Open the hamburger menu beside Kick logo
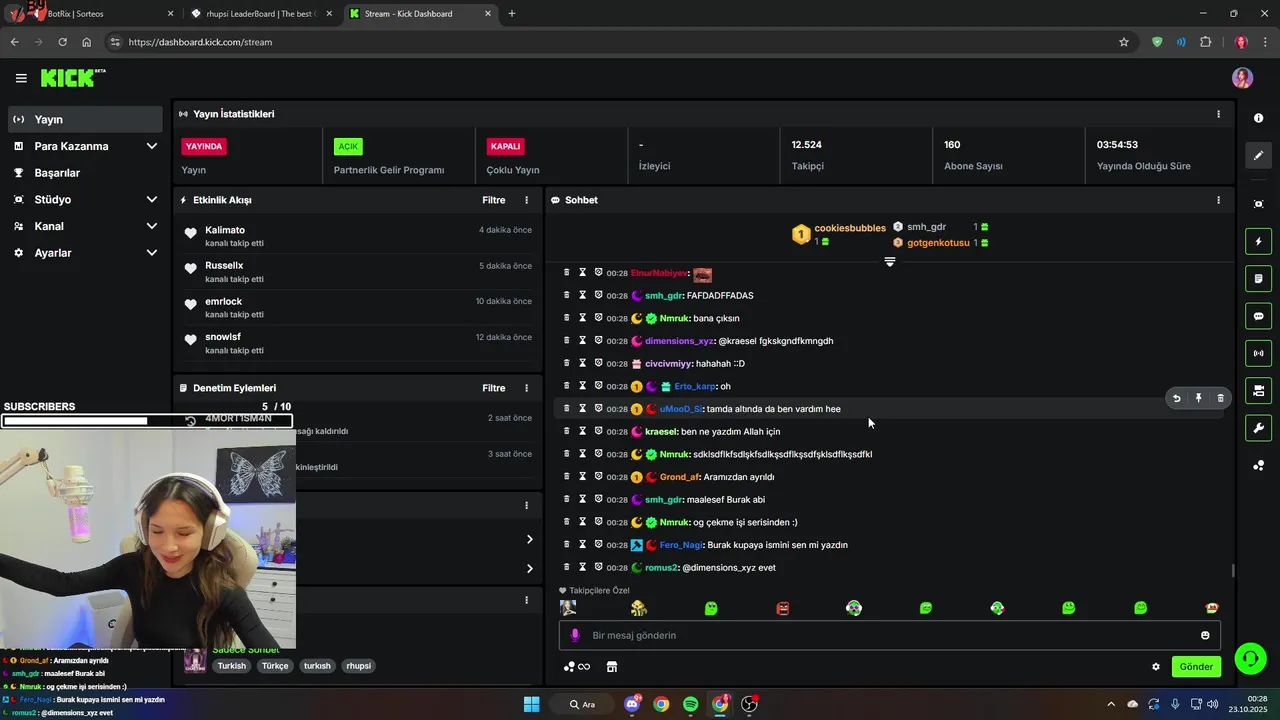The image size is (1280, 720). pos(21,78)
